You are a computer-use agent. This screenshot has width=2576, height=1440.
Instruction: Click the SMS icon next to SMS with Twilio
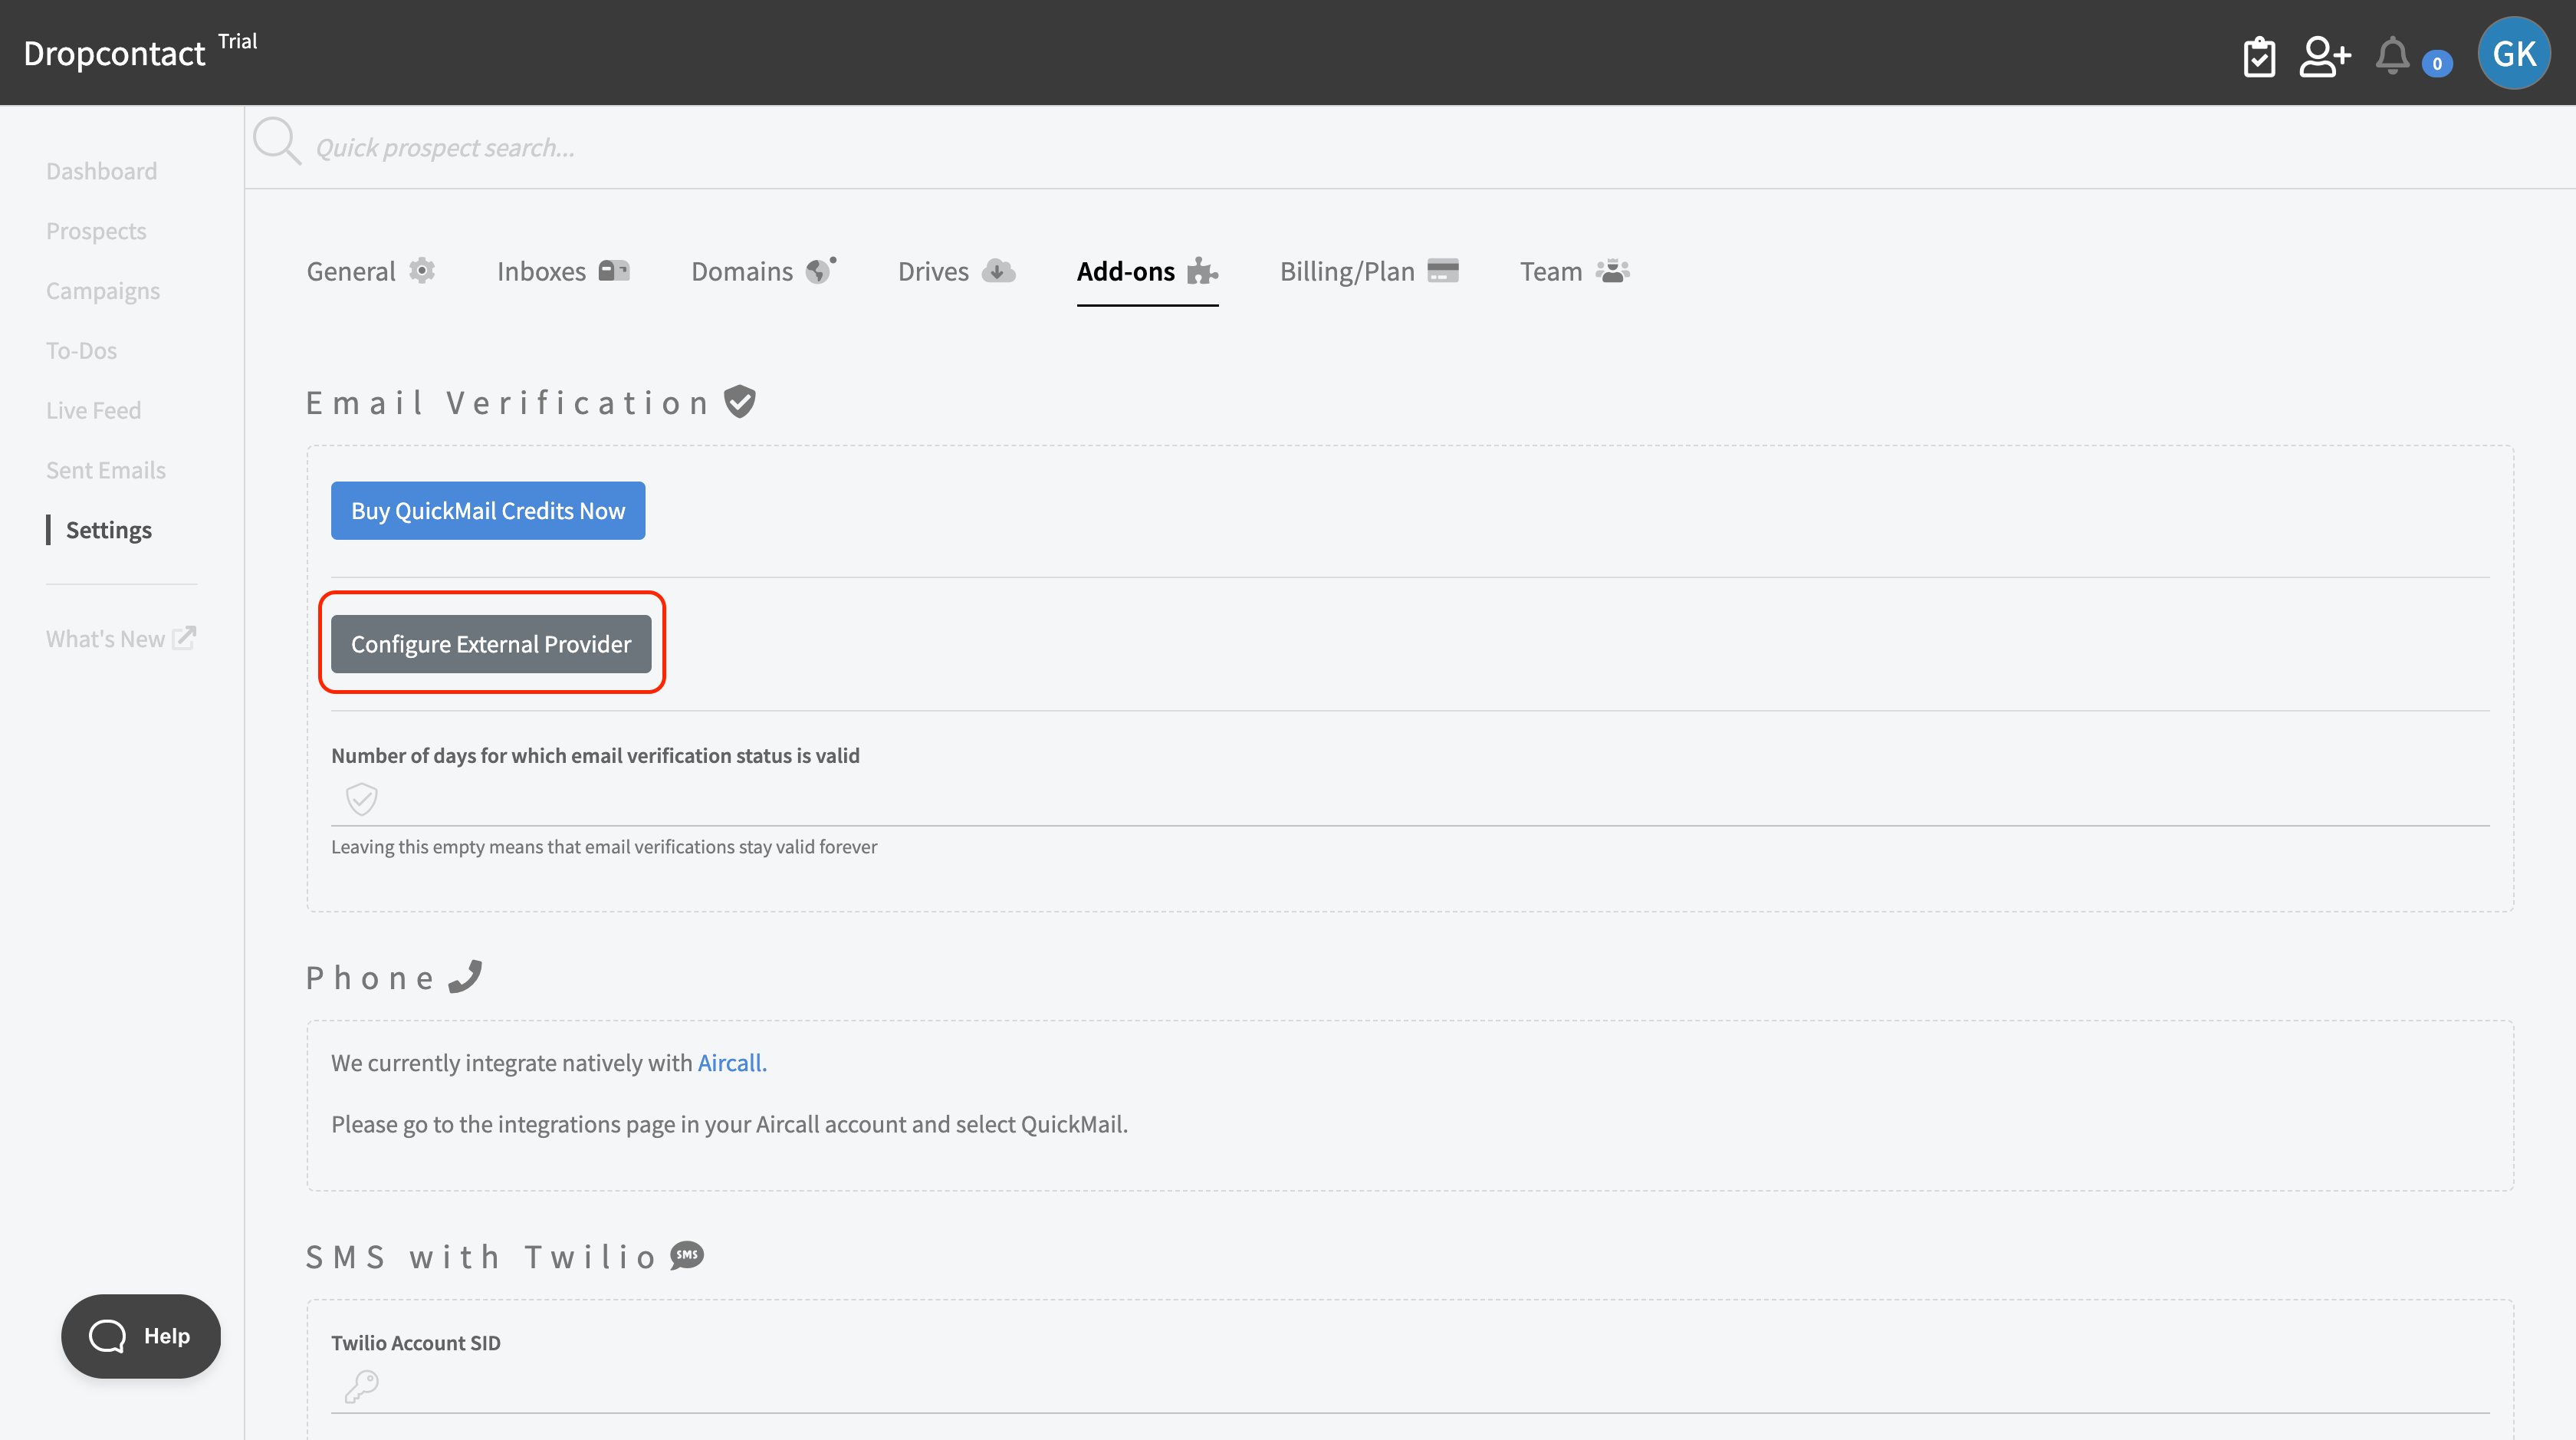pos(686,1256)
